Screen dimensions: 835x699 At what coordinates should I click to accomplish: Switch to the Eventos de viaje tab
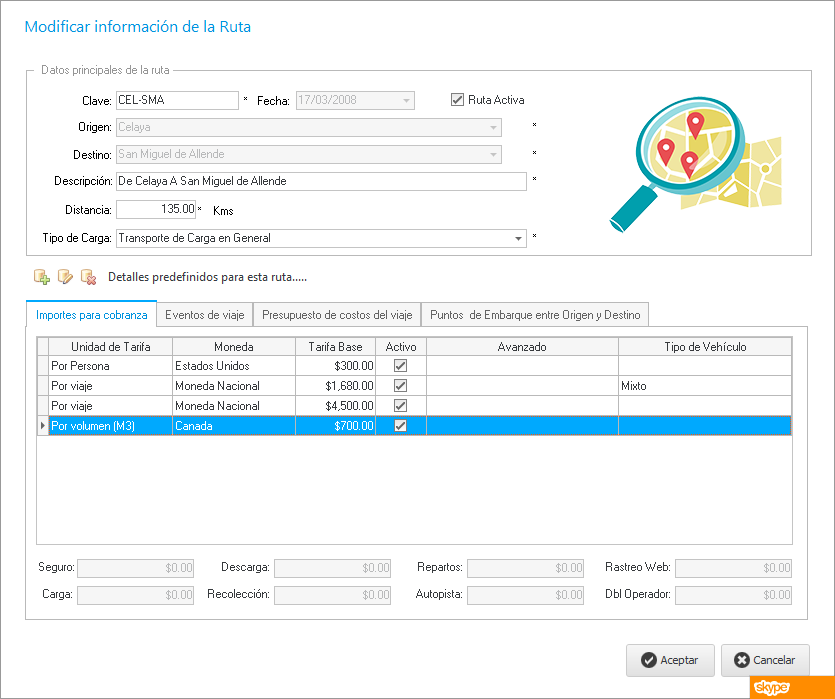tap(204, 315)
